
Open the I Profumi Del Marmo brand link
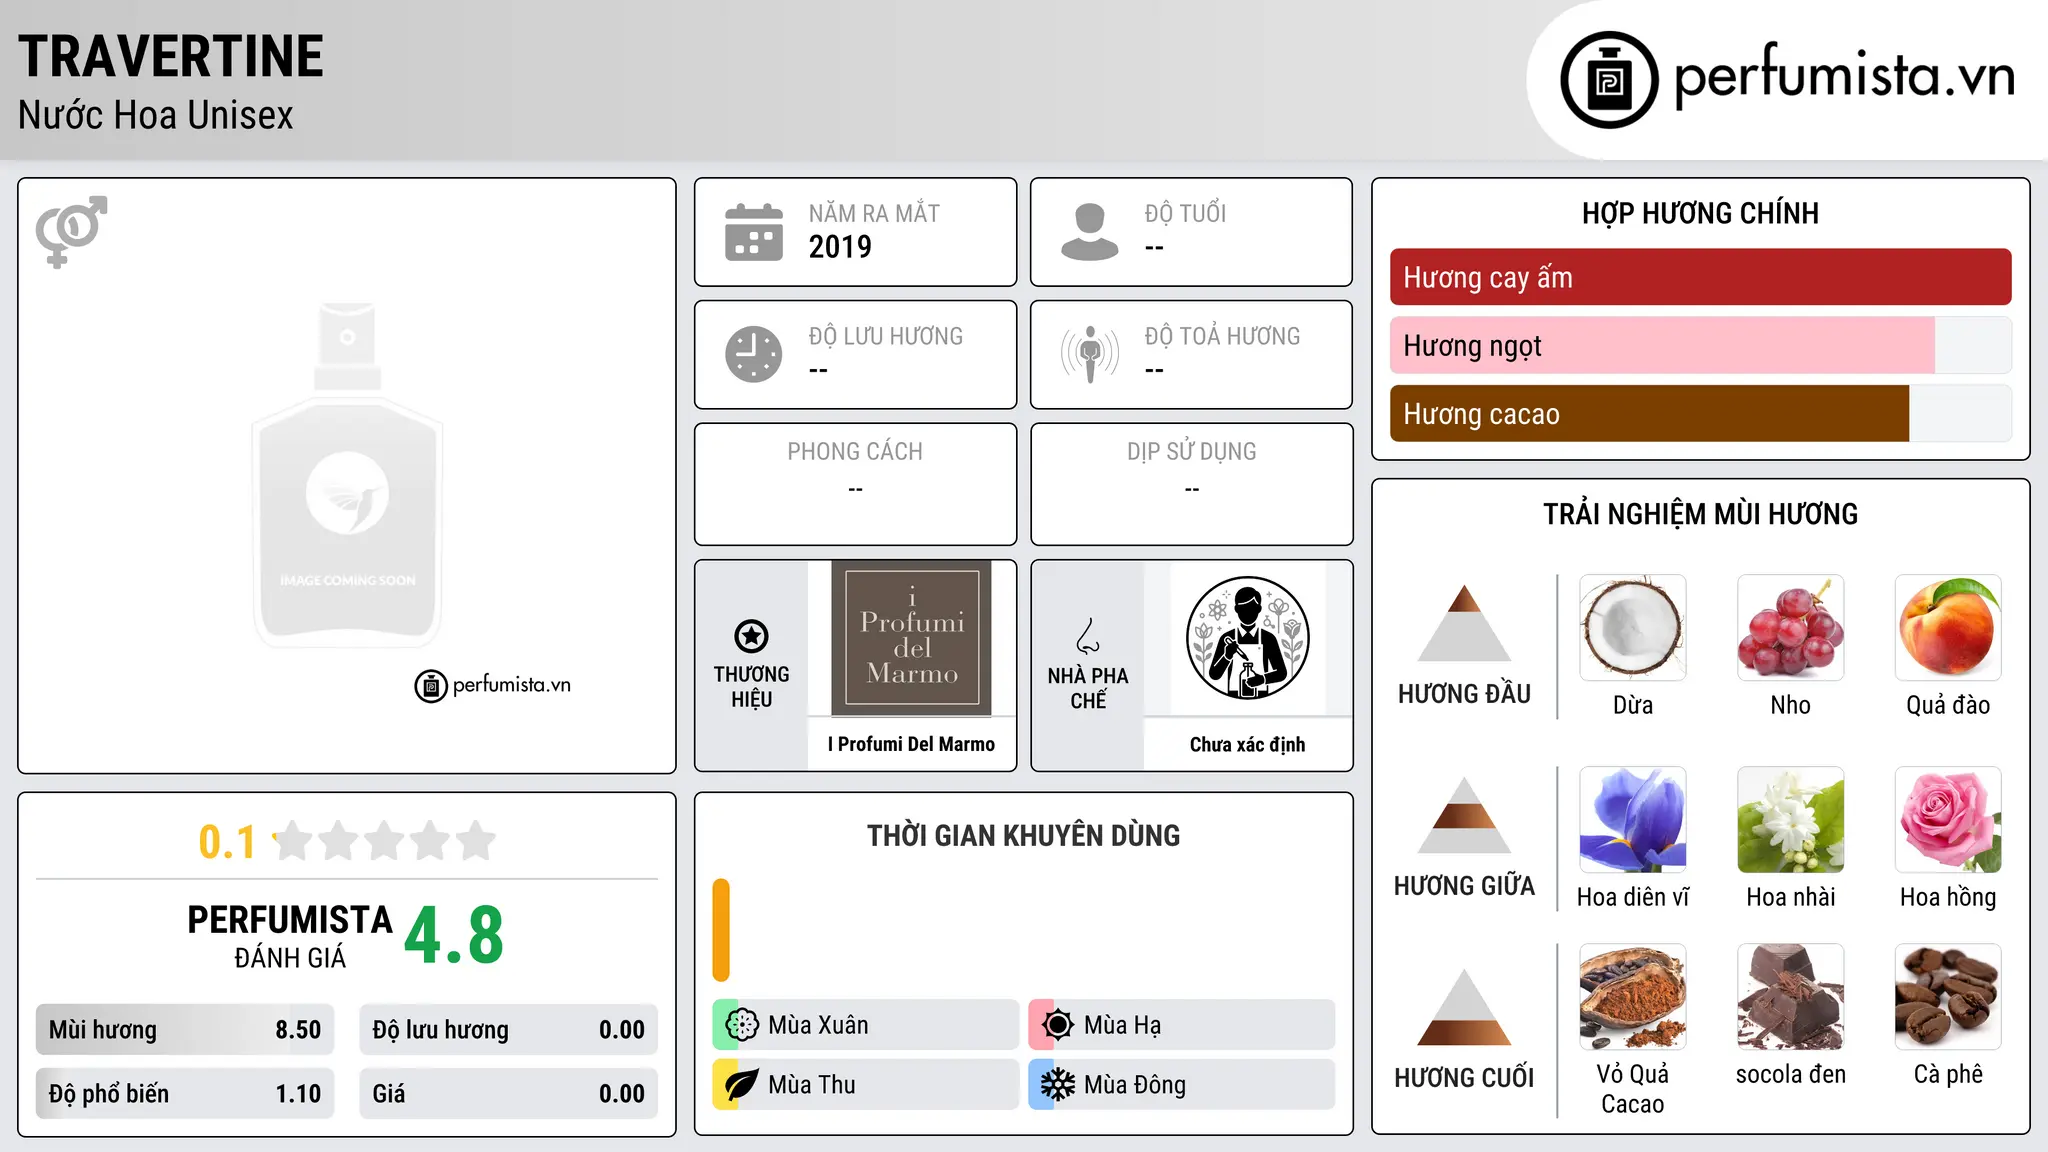[x=911, y=744]
